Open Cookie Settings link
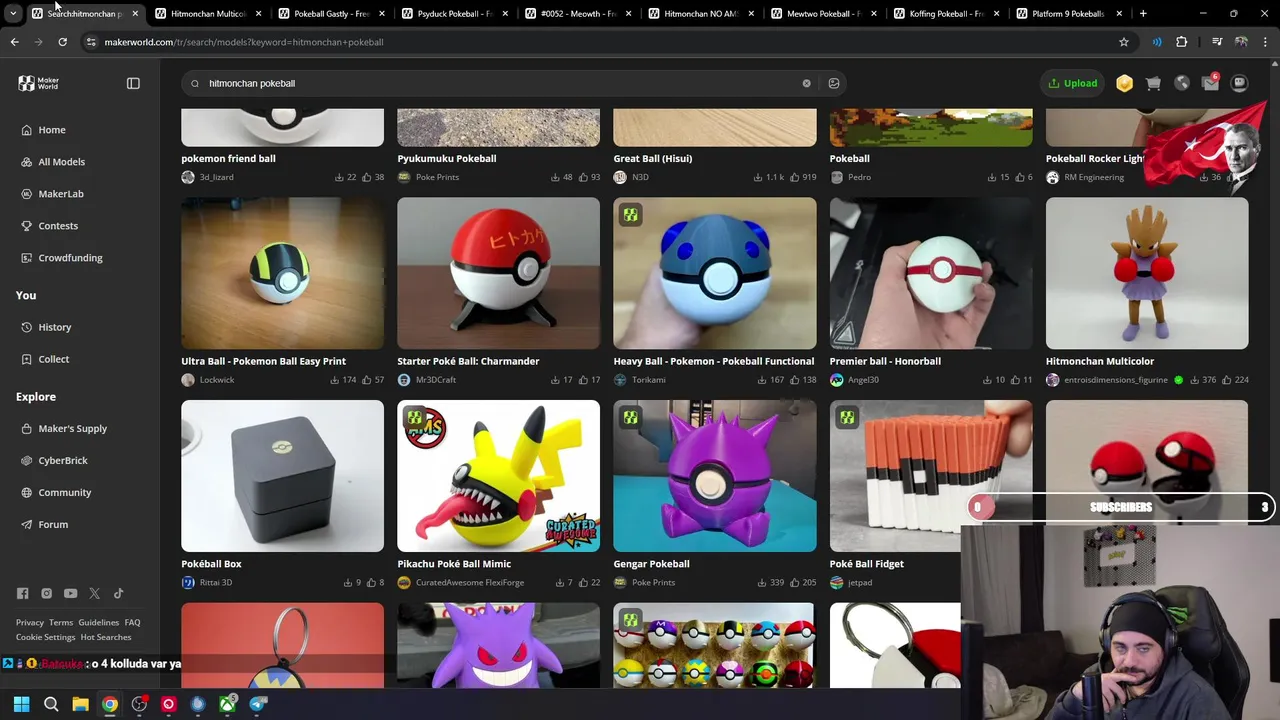Viewport: 1280px width, 720px height. pos(45,637)
